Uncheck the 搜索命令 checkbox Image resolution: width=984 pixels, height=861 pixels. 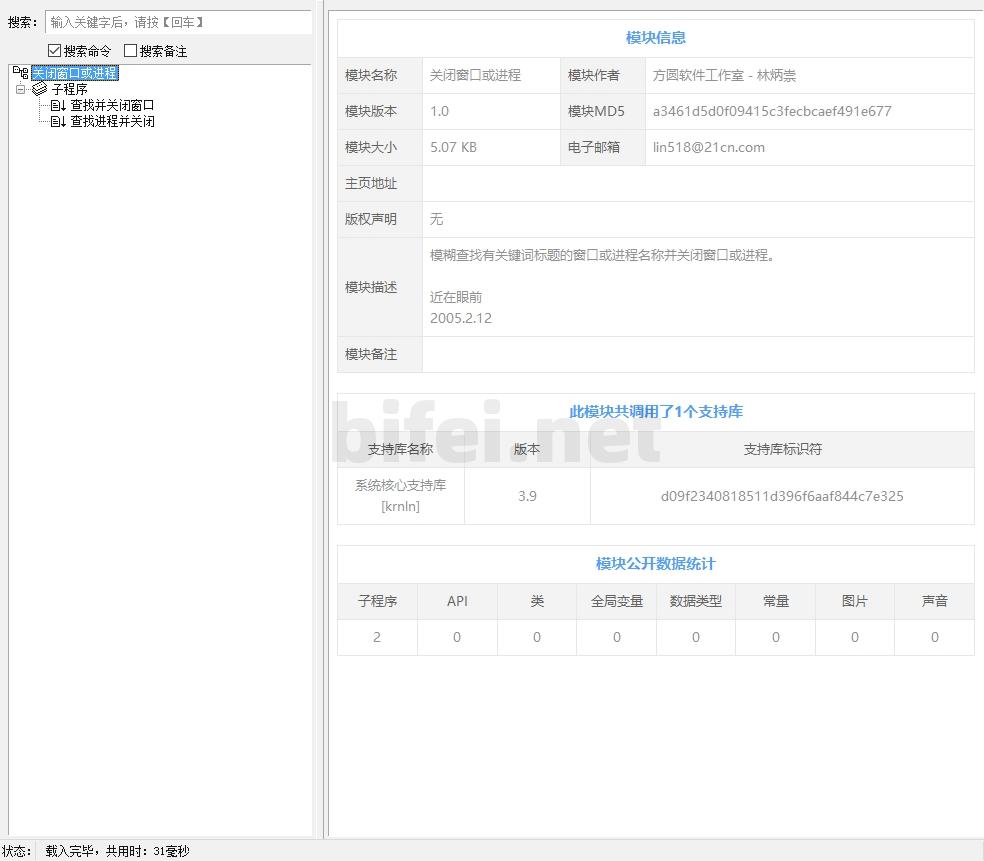(55, 51)
